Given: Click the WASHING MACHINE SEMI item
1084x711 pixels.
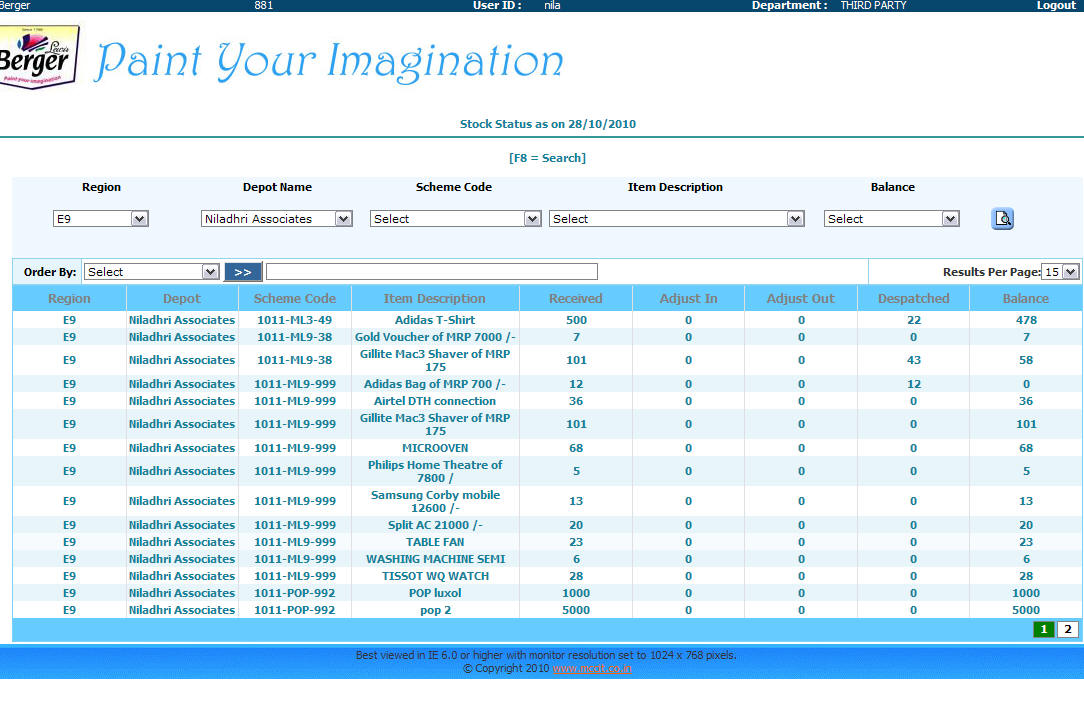Looking at the screenshot, I should (x=435, y=559).
